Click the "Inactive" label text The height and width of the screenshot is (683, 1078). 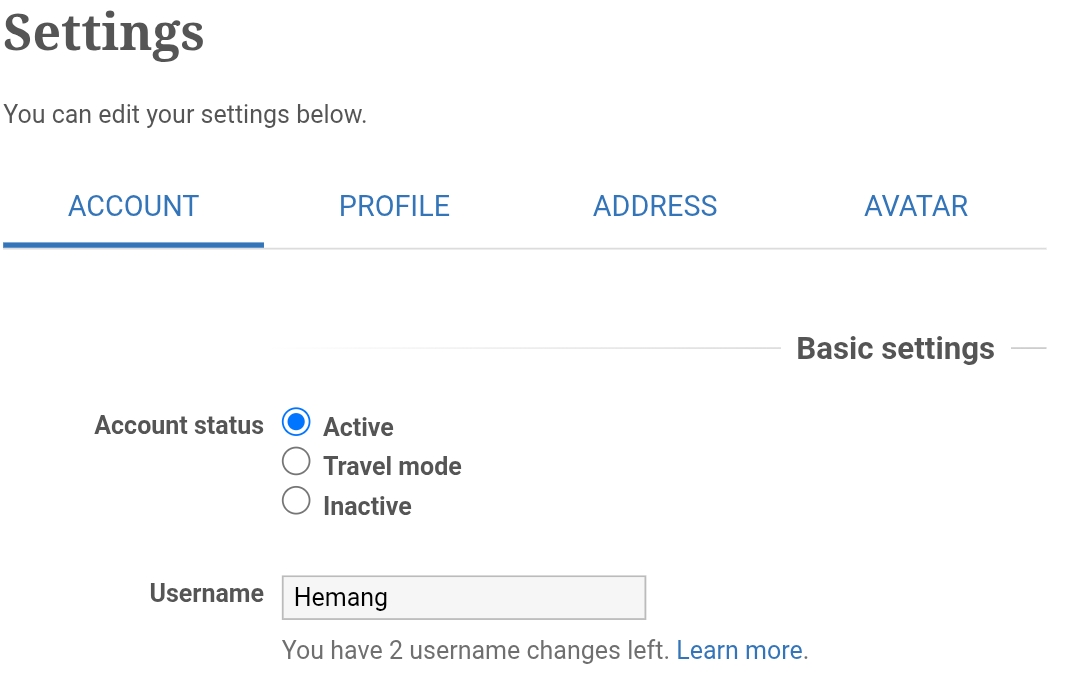pos(367,507)
